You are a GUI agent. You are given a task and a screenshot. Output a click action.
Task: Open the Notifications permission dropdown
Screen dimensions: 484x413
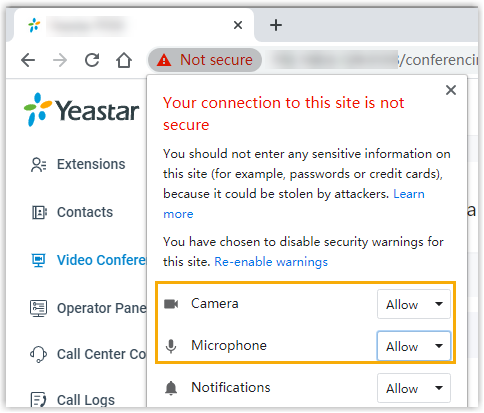(x=414, y=388)
